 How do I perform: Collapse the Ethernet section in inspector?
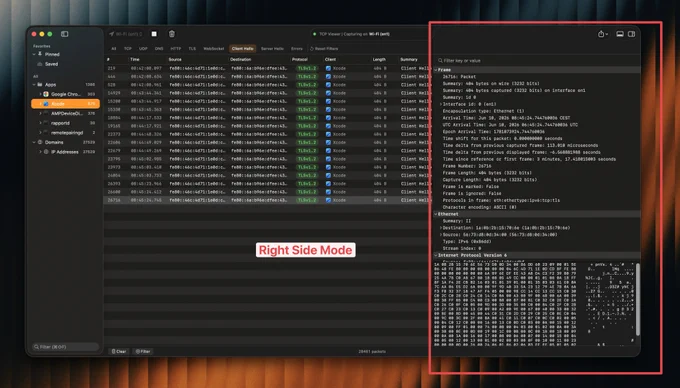[x=436, y=214]
